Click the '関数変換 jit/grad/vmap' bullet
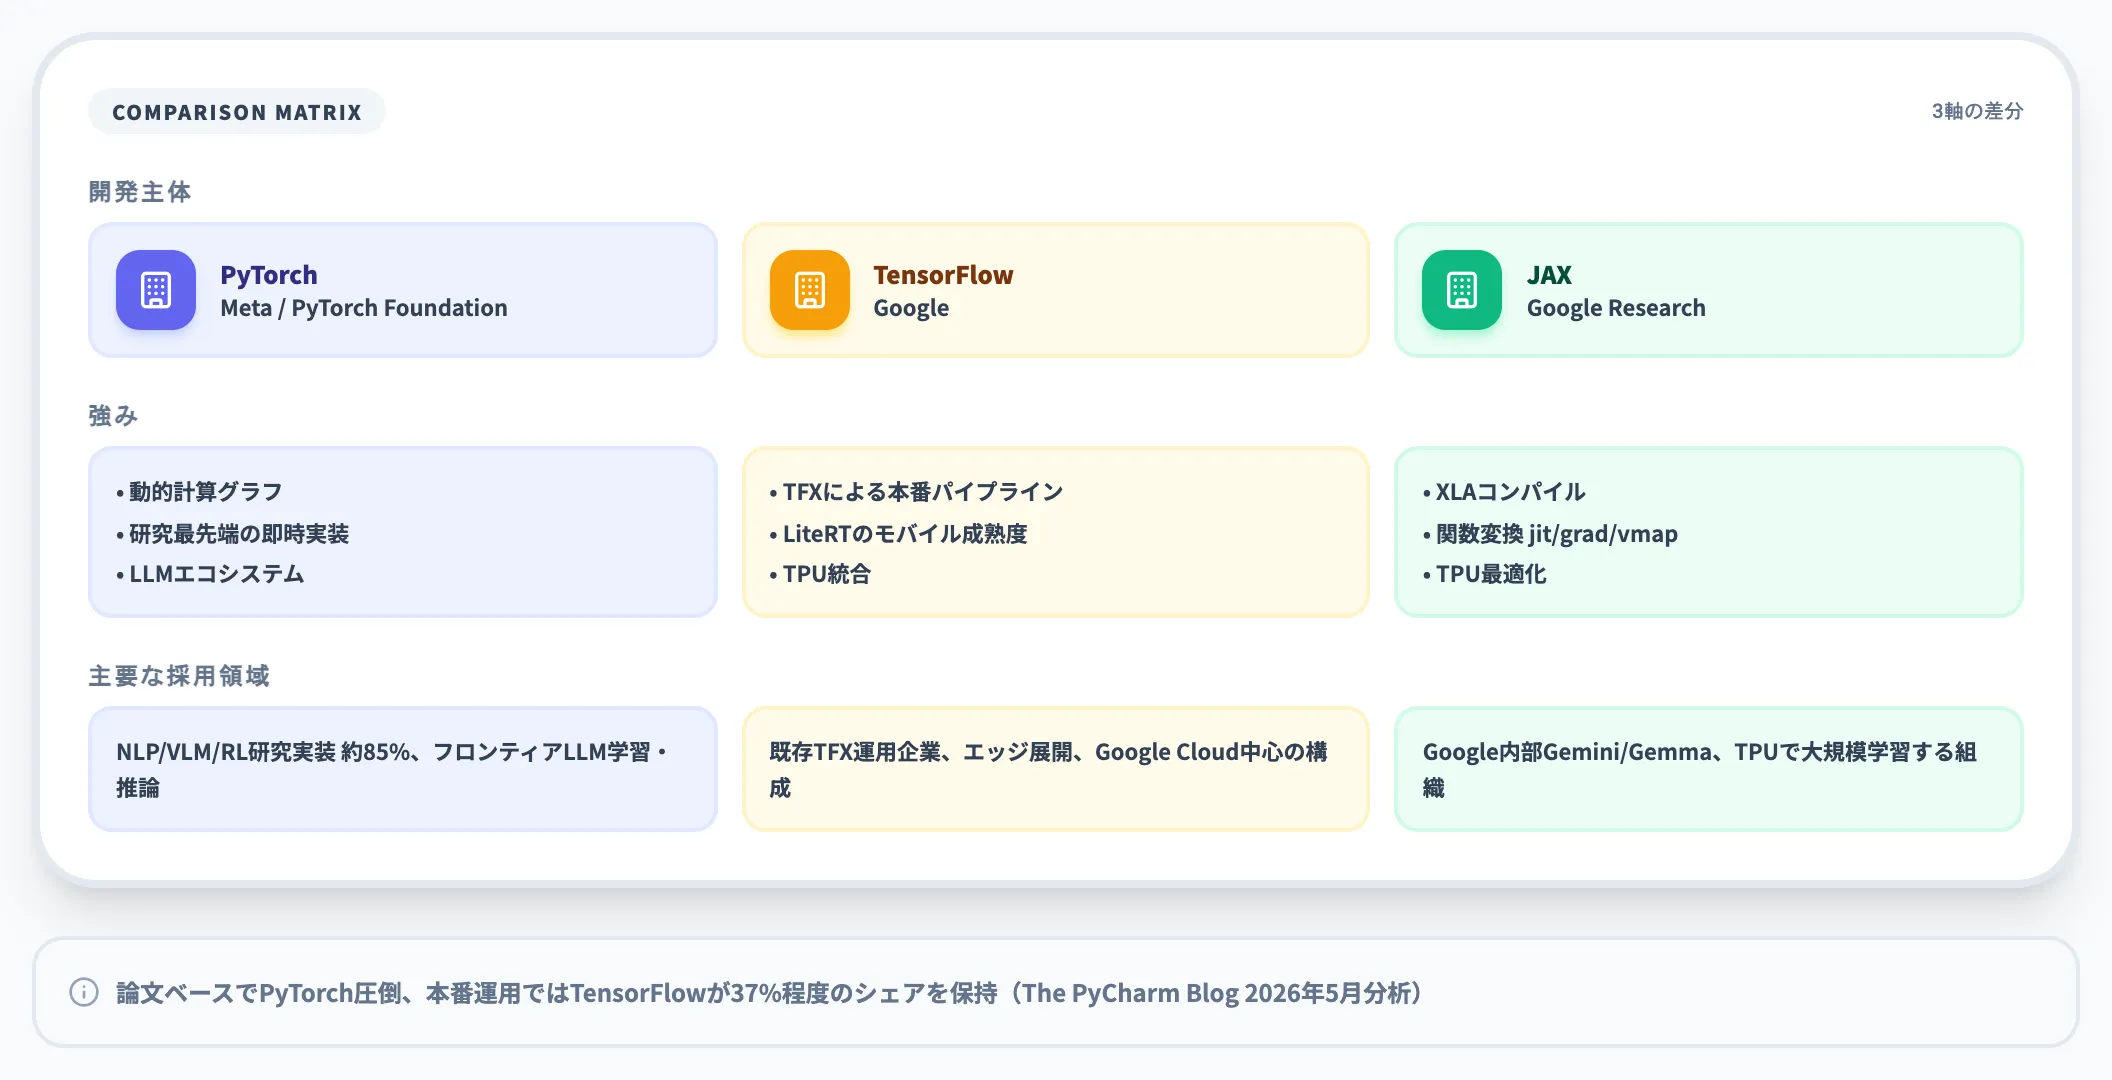 coord(1550,533)
